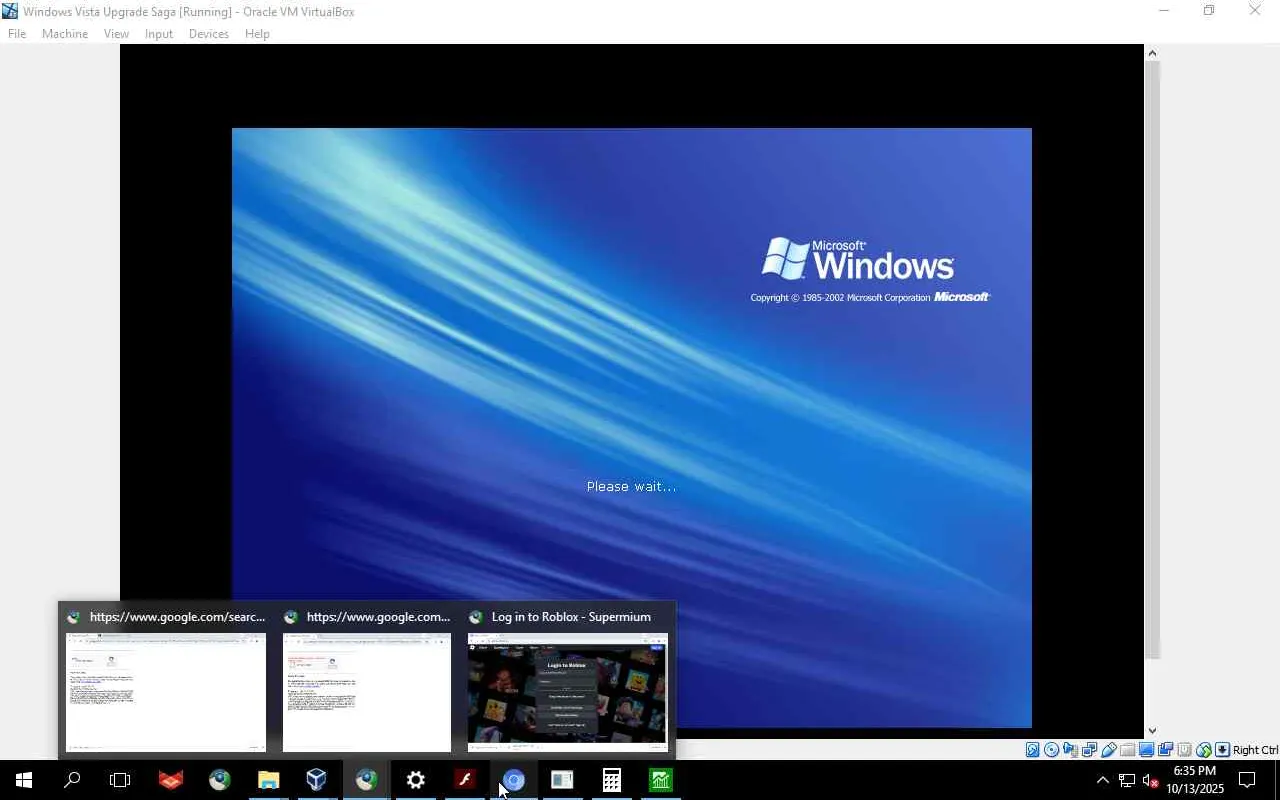Click the keyboard capture indicator icon

coord(1222,750)
